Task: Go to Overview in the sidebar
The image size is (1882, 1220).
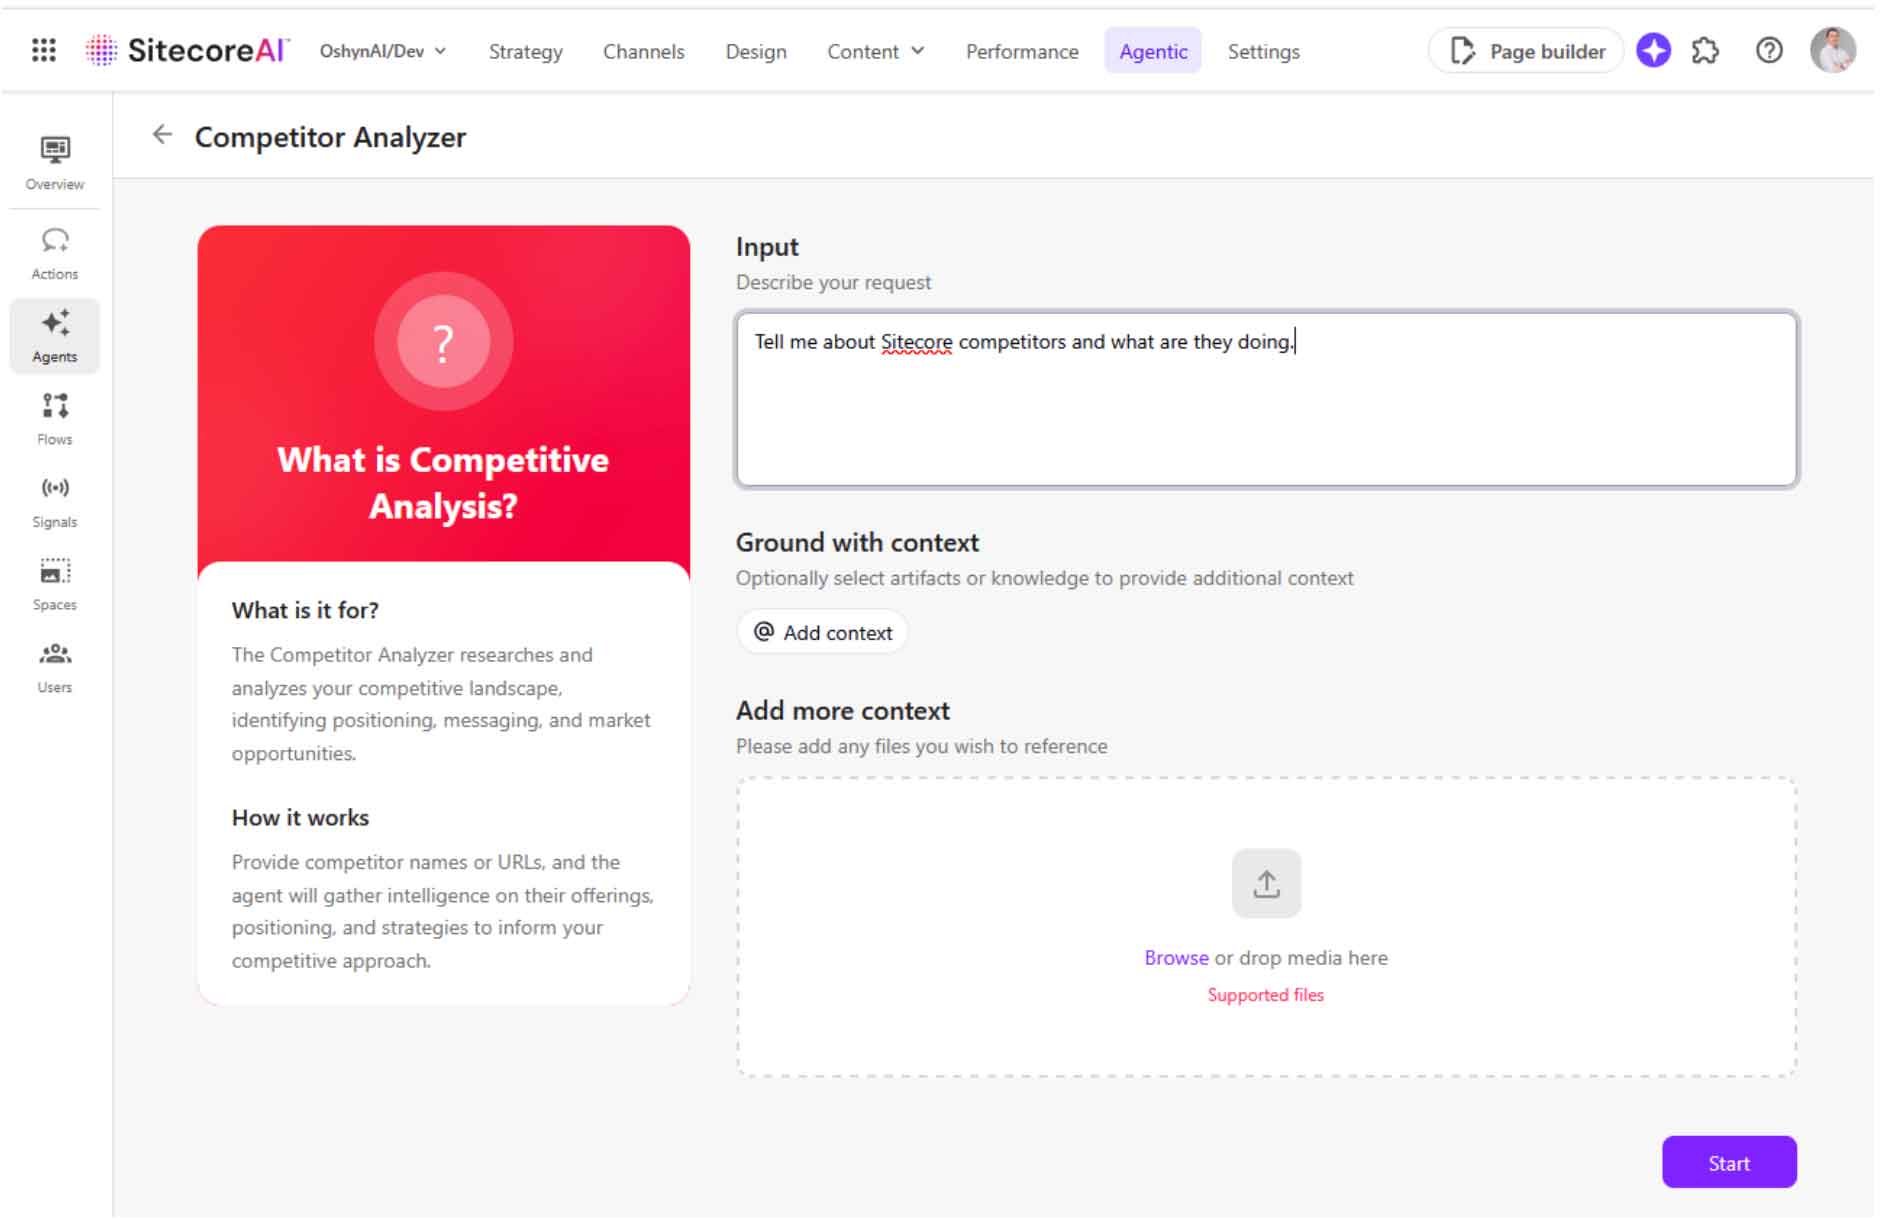Action: coord(55,163)
